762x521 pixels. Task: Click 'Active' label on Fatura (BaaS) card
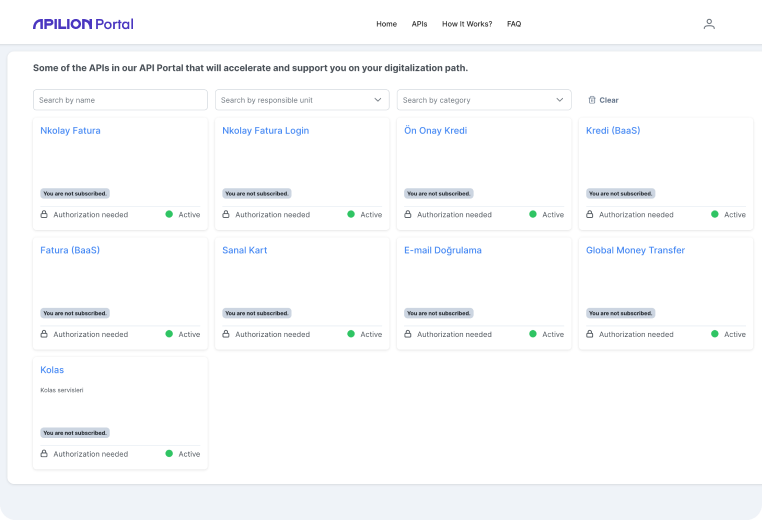pos(189,334)
